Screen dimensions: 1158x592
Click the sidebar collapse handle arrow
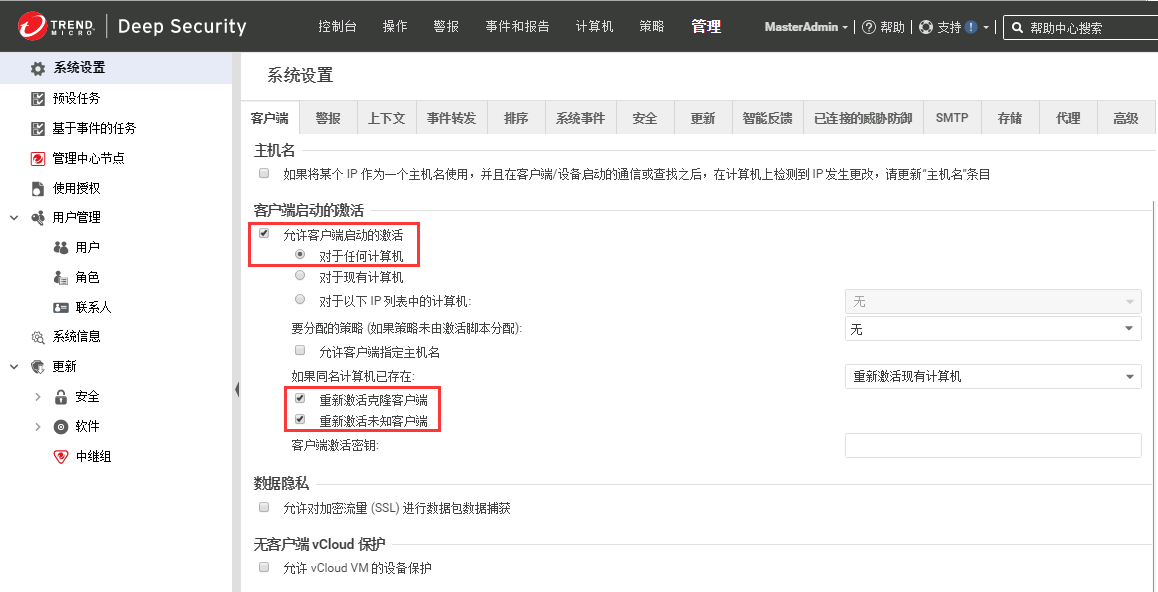coord(237,389)
